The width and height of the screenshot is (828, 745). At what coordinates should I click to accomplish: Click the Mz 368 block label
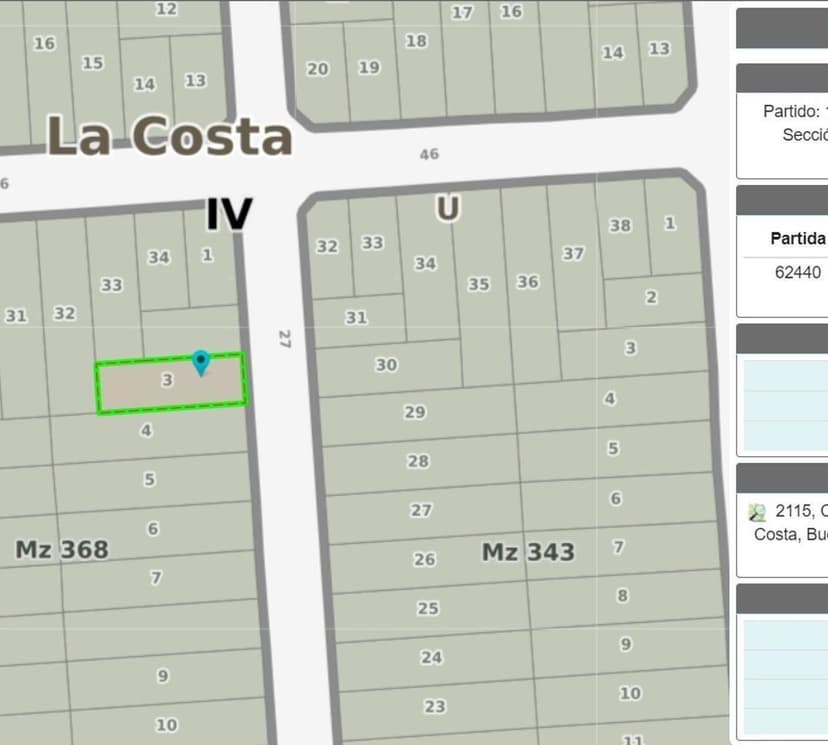[62, 549]
